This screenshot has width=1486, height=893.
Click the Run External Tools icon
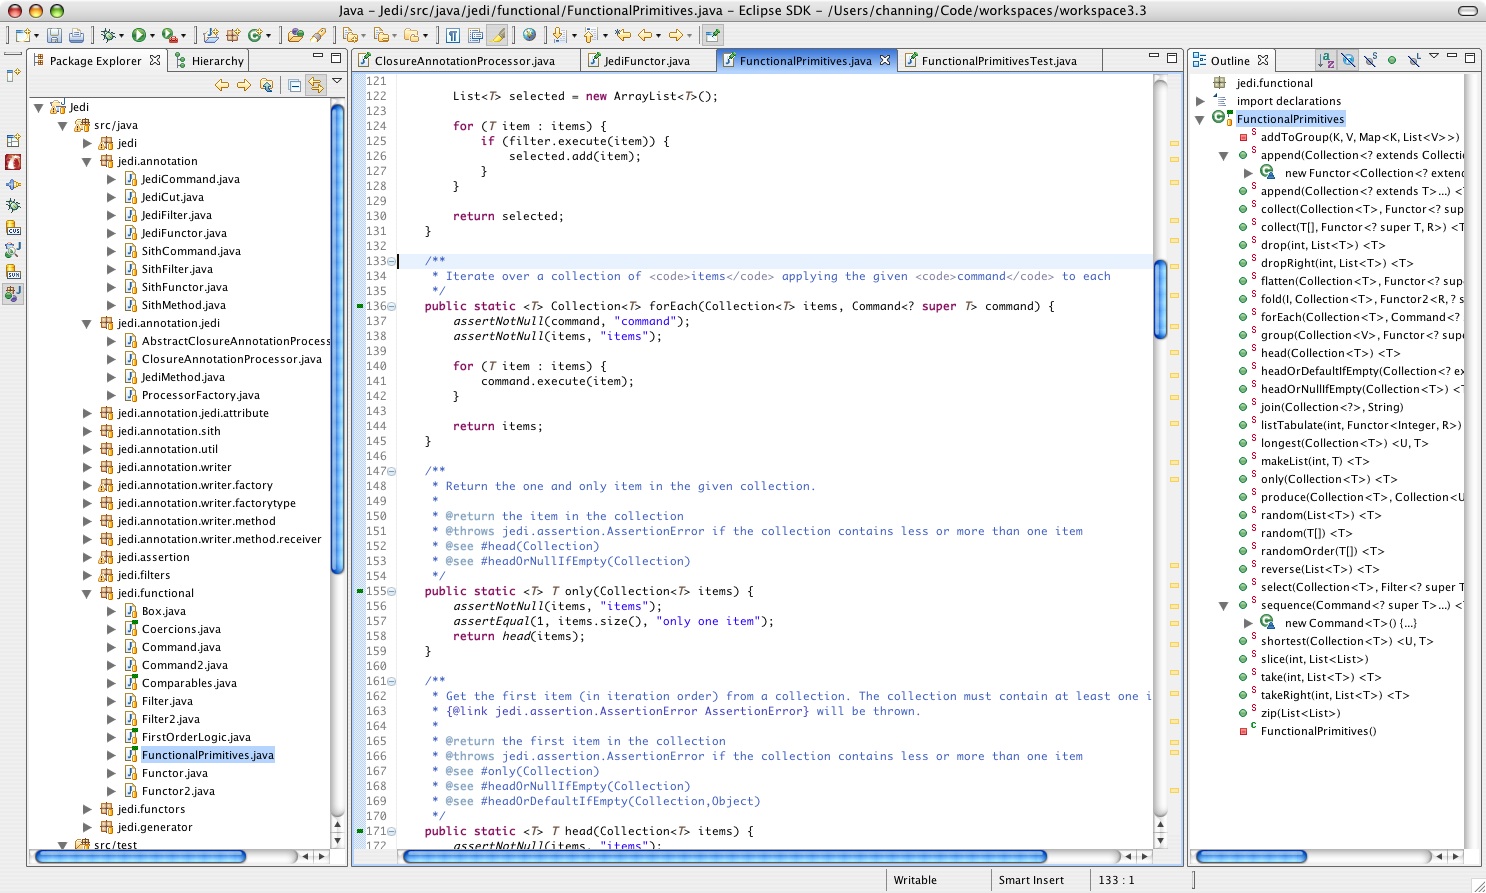(x=169, y=35)
